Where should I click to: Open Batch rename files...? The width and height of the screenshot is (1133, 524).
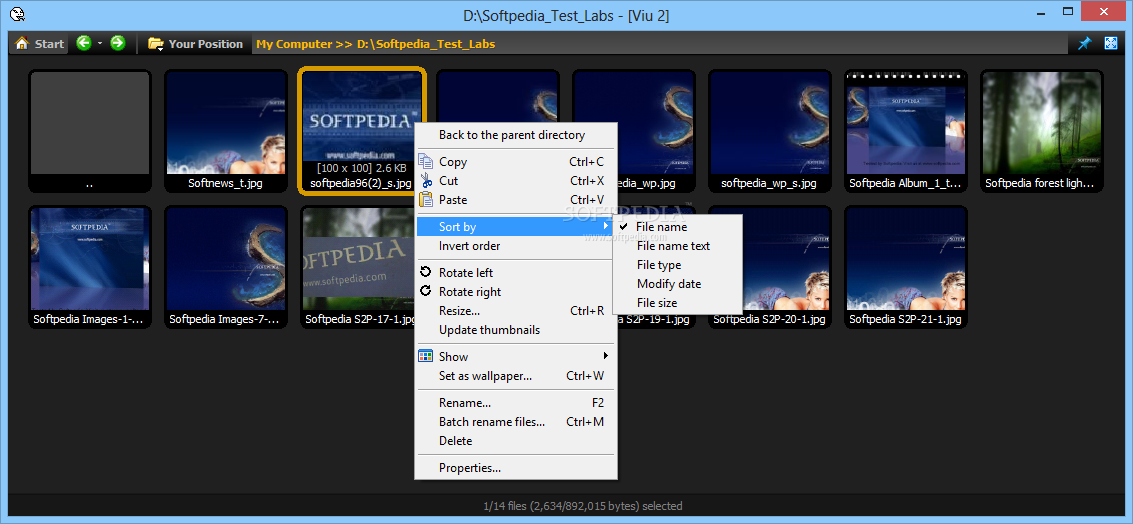(516, 421)
